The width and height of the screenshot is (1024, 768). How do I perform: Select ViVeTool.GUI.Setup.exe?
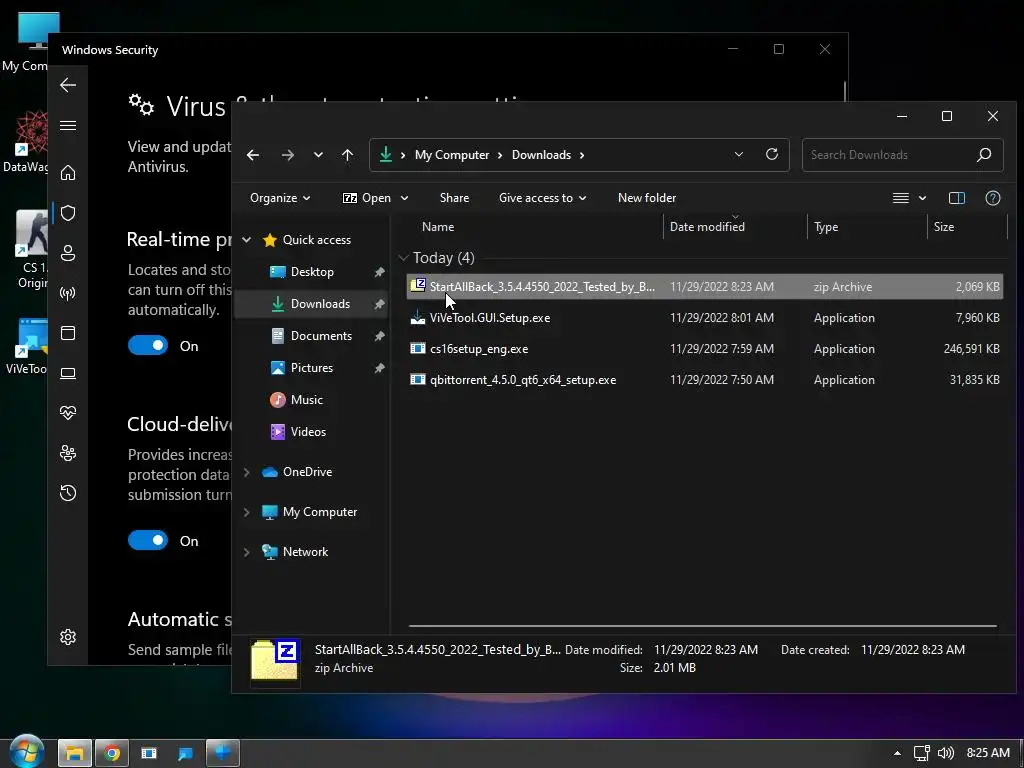click(704, 318)
